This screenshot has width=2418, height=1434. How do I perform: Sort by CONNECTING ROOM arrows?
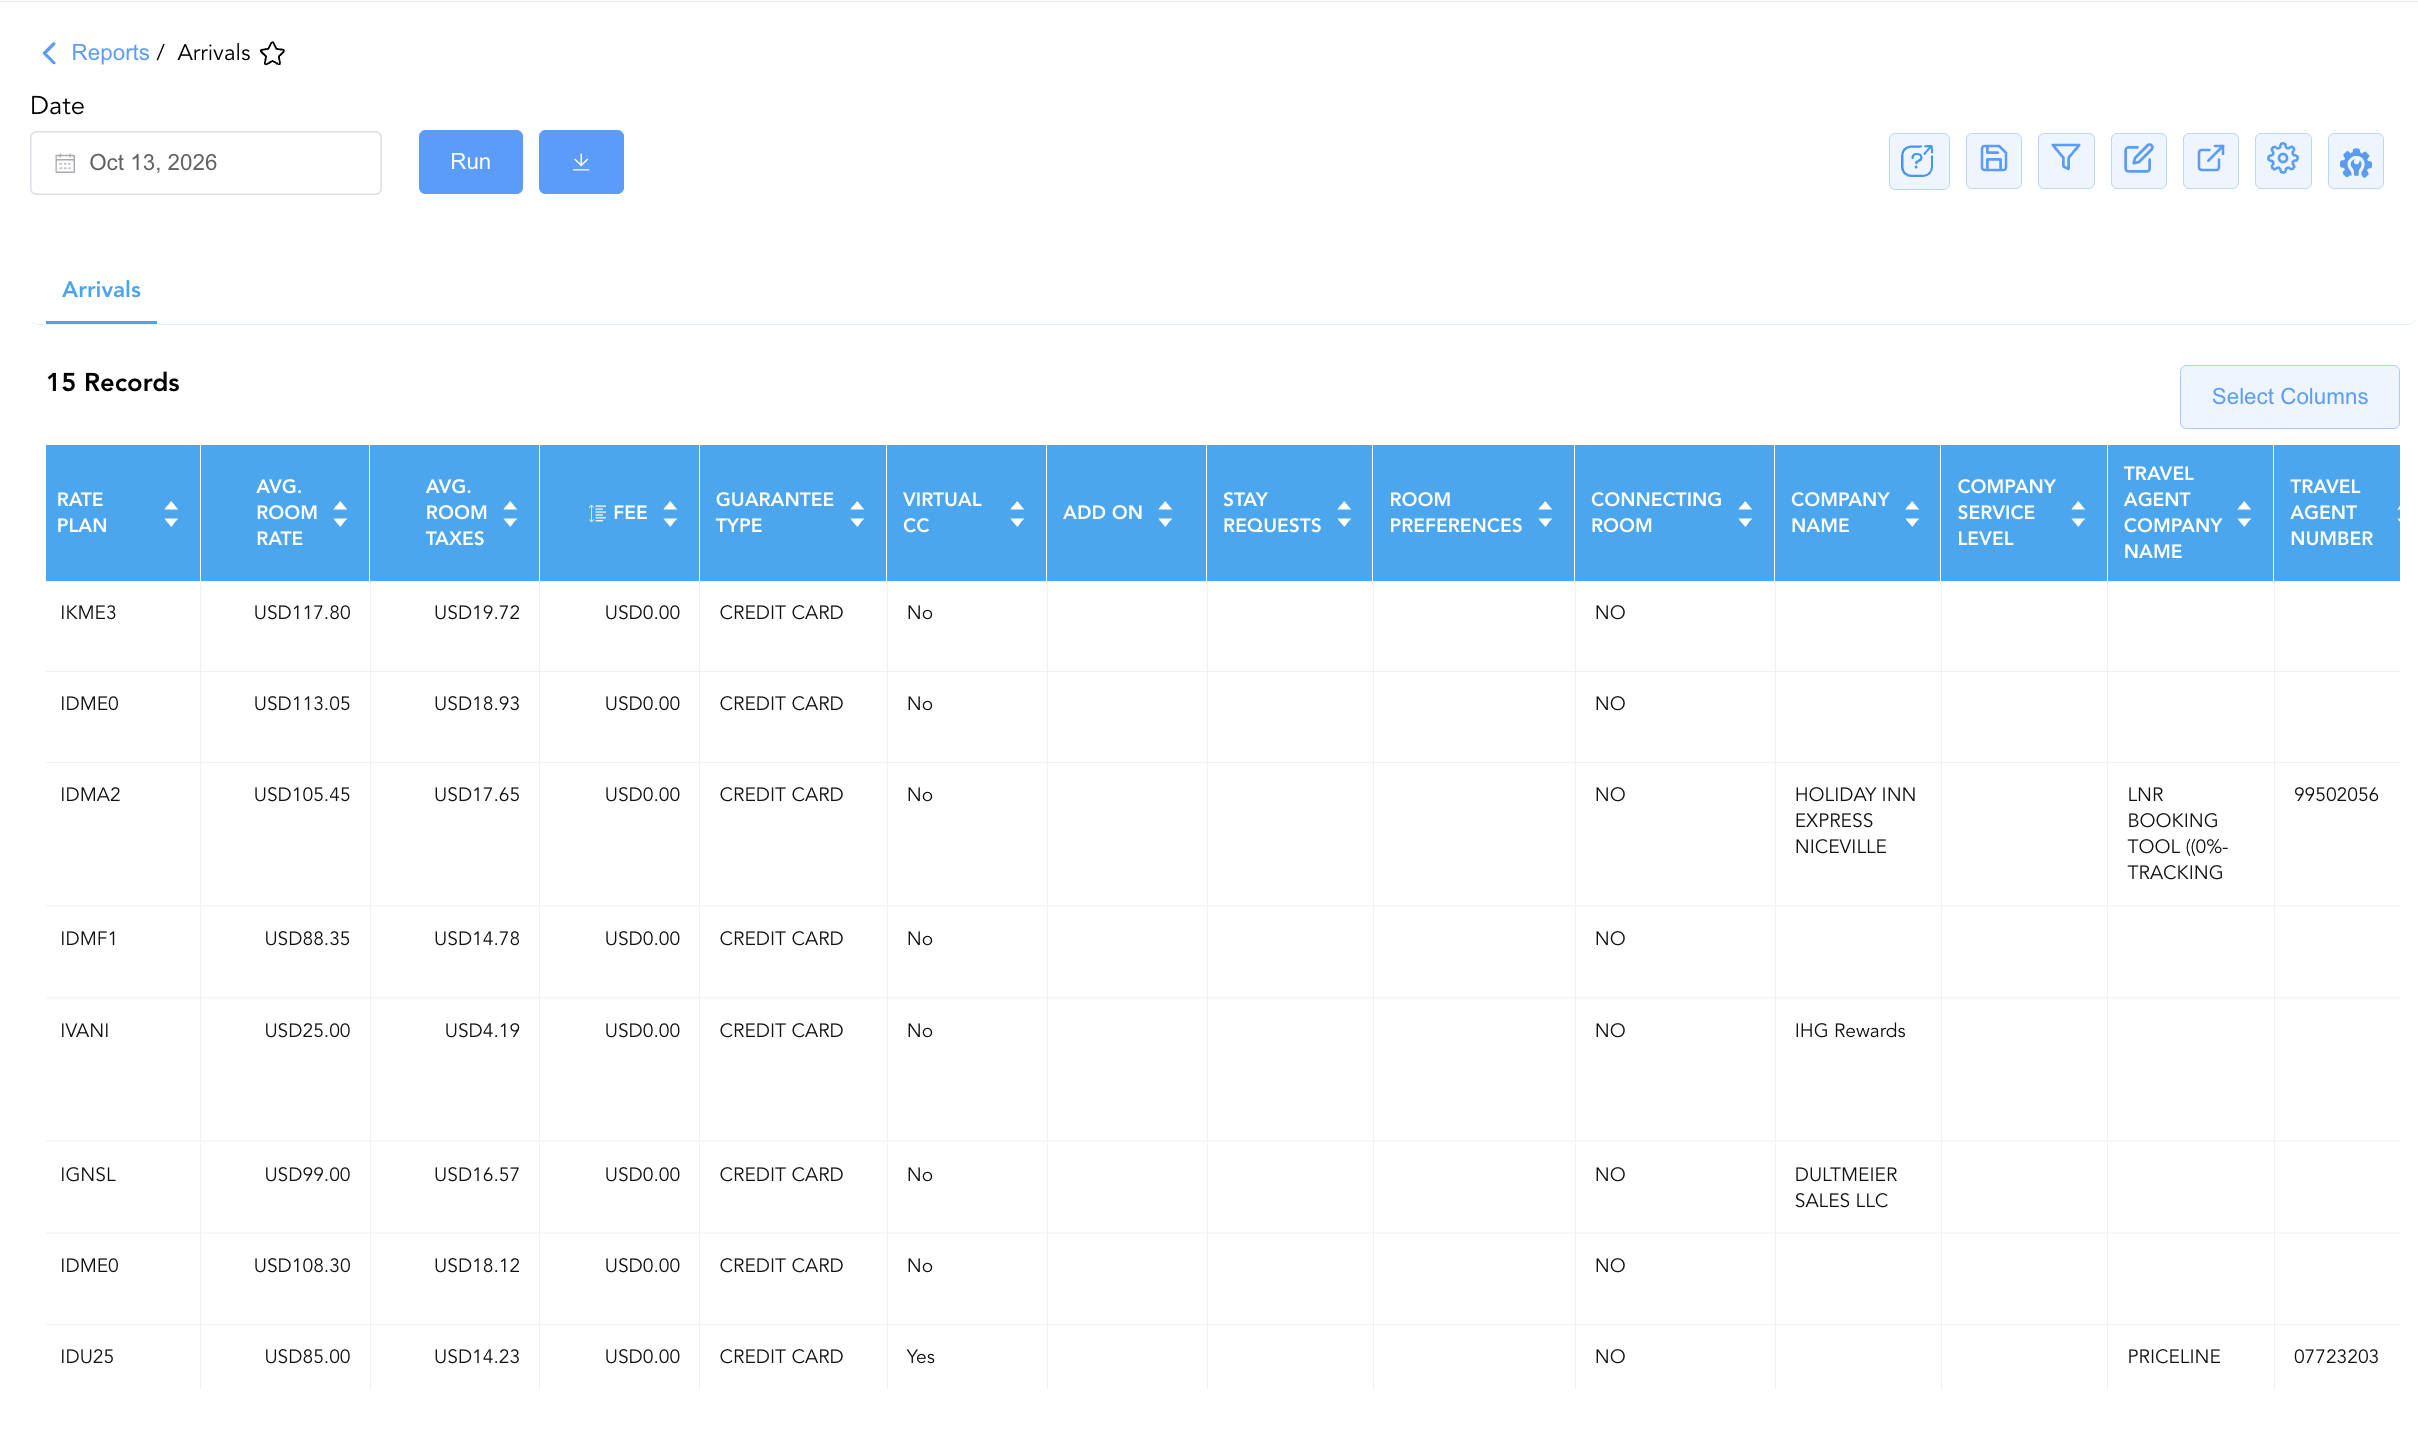coord(1745,513)
